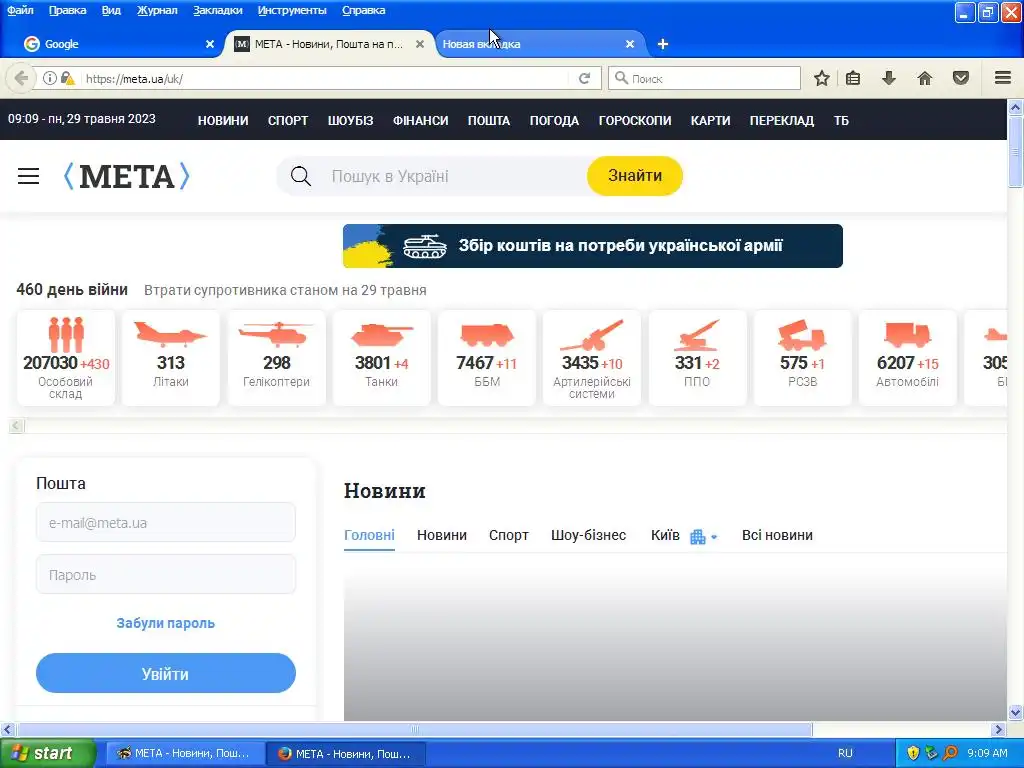Open the Забули пароль link
The height and width of the screenshot is (768, 1024).
tap(166, 623)
